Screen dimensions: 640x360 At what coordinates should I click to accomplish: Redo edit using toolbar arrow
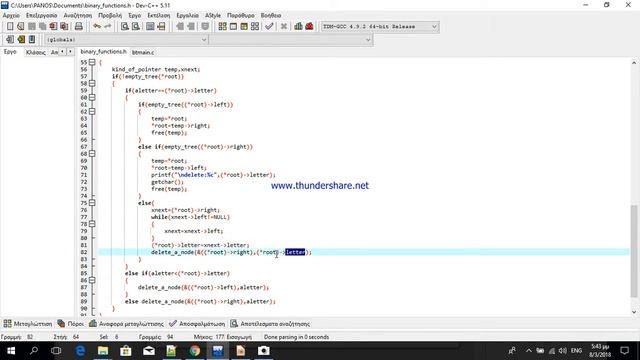[x=108, y=27]
